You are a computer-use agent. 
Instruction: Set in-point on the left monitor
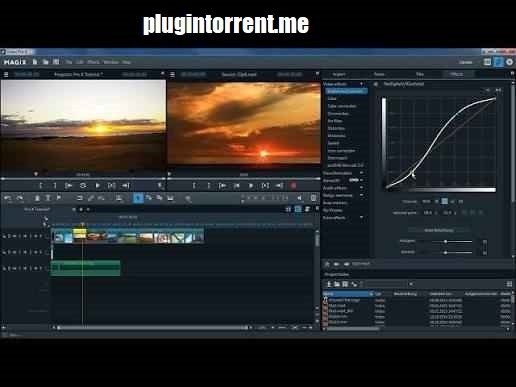tap(41, 186)
